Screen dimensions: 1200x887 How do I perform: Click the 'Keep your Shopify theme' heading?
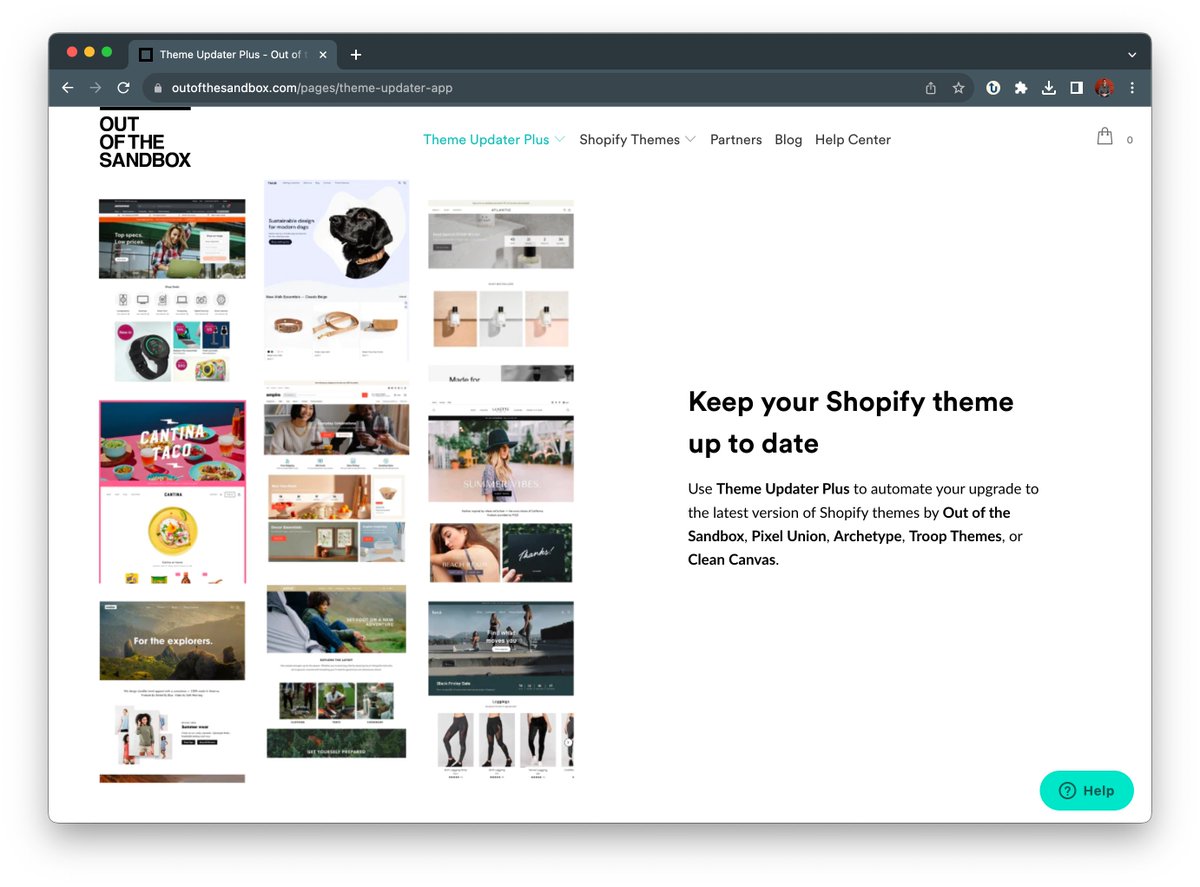point(851,422)
